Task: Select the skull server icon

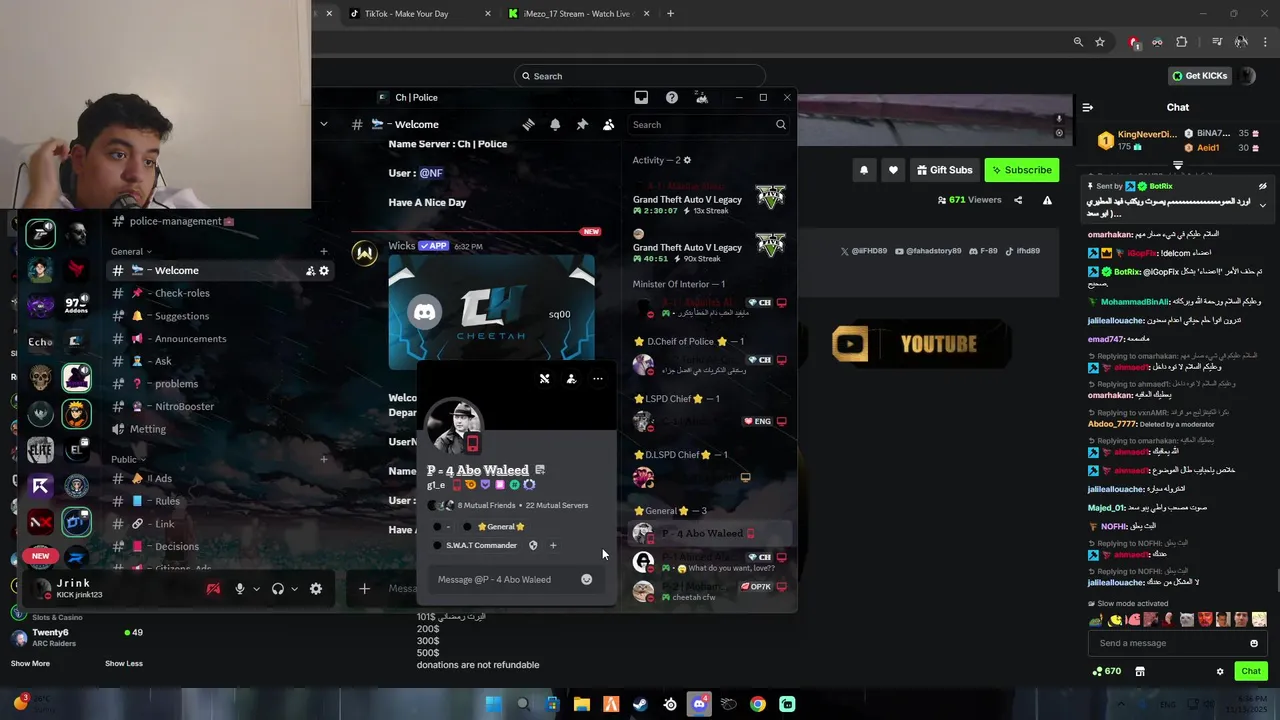Action: pos(40,378)
